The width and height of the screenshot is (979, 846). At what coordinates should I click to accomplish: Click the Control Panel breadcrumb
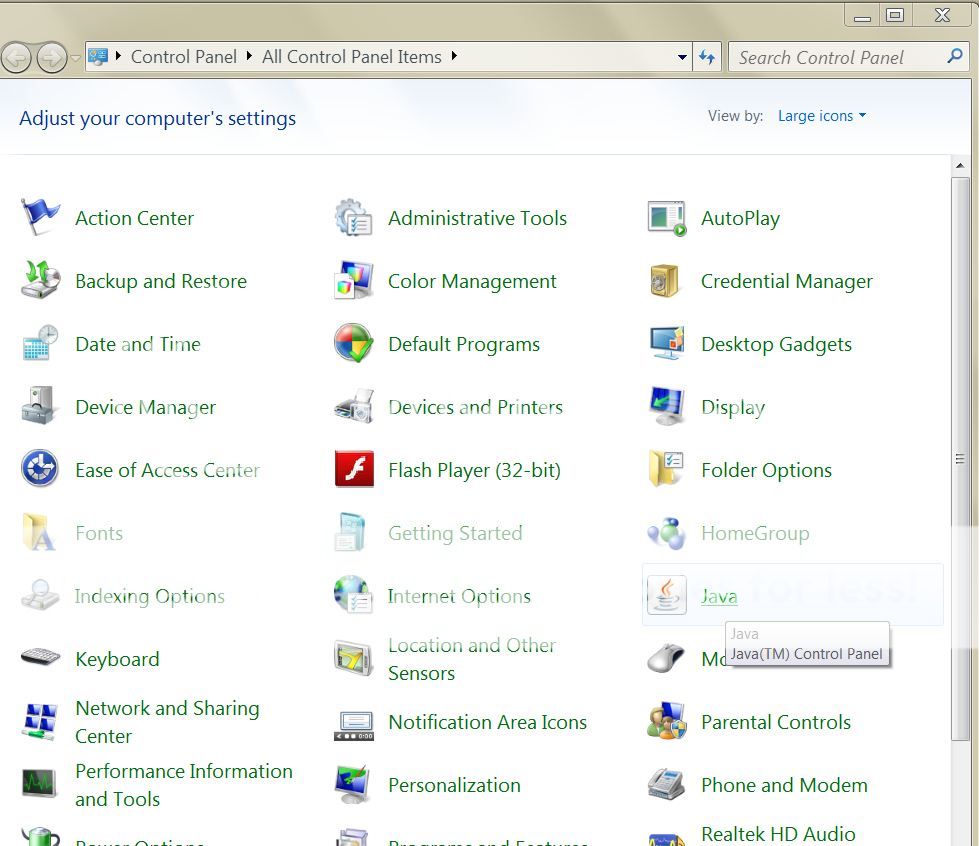coord(184,57)
